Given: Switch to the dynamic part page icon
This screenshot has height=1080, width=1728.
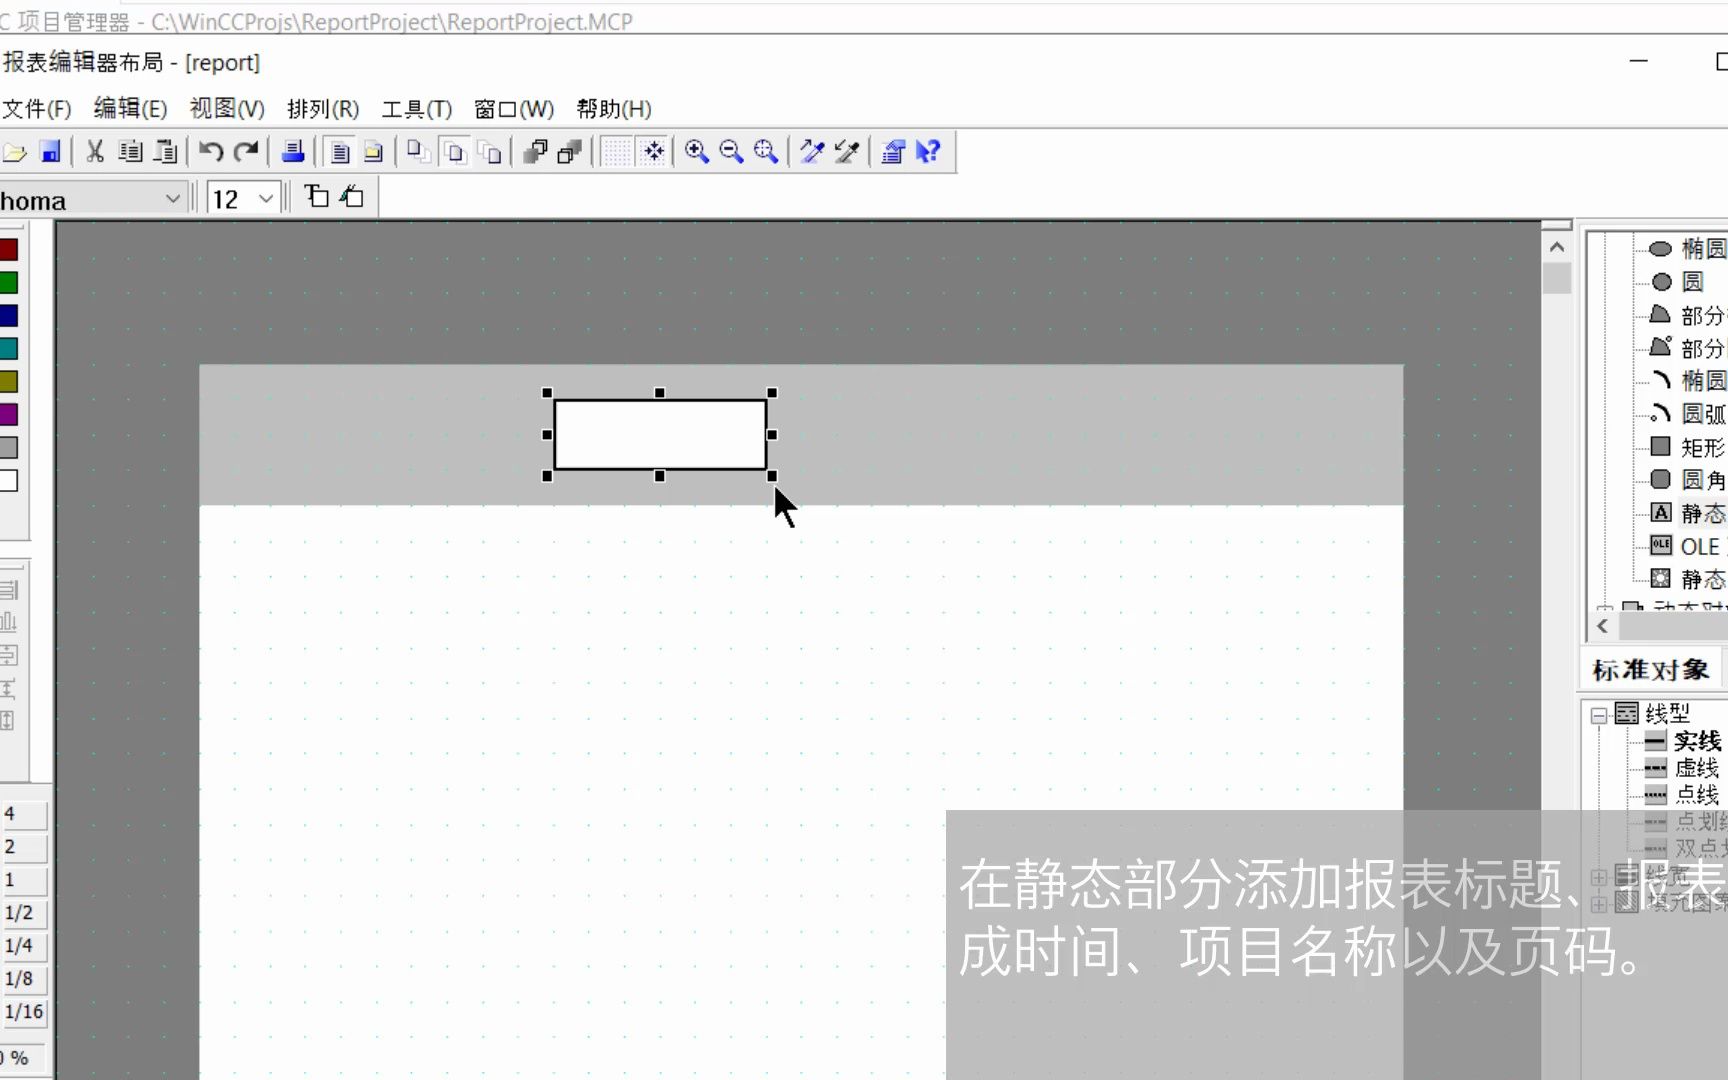Looking at the screenshot, I should point(373,152).
